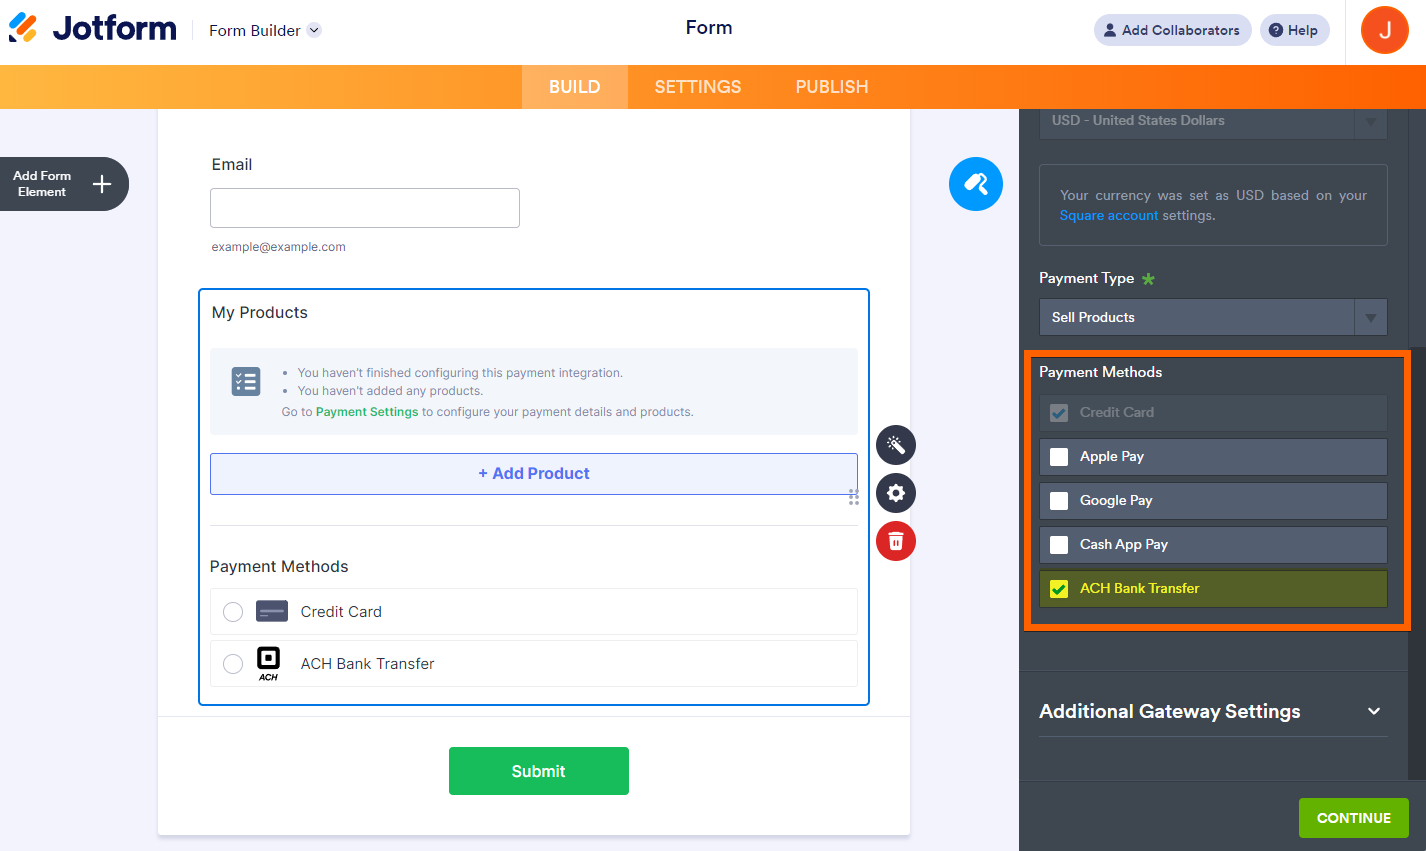
Task: Switch to the BUILD tab
Action: (x=575, y=87)
